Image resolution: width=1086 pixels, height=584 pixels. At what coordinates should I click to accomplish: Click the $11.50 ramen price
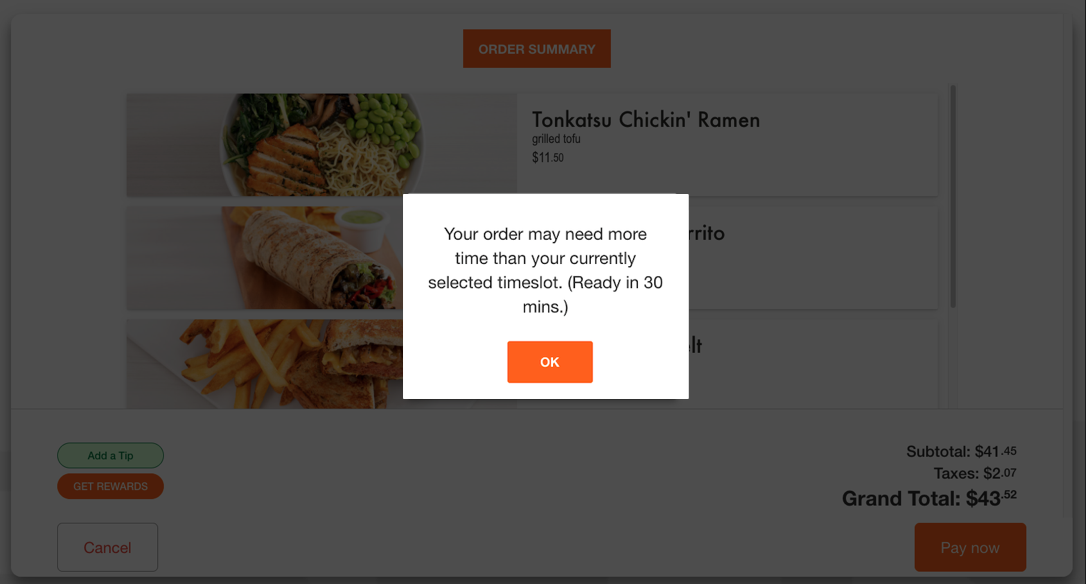[x=547, y=157]
